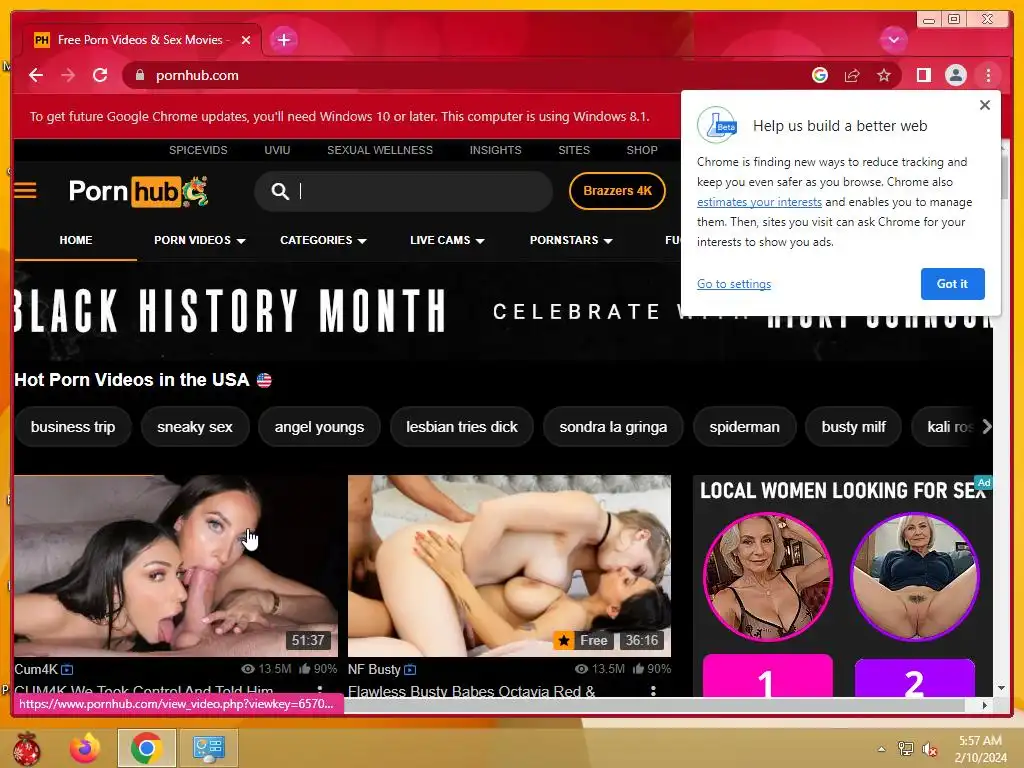The height and width of the screenshot is (768, 1024).
Task: Click the vertical scrollbar thumb
Action: coord(1004,178)
